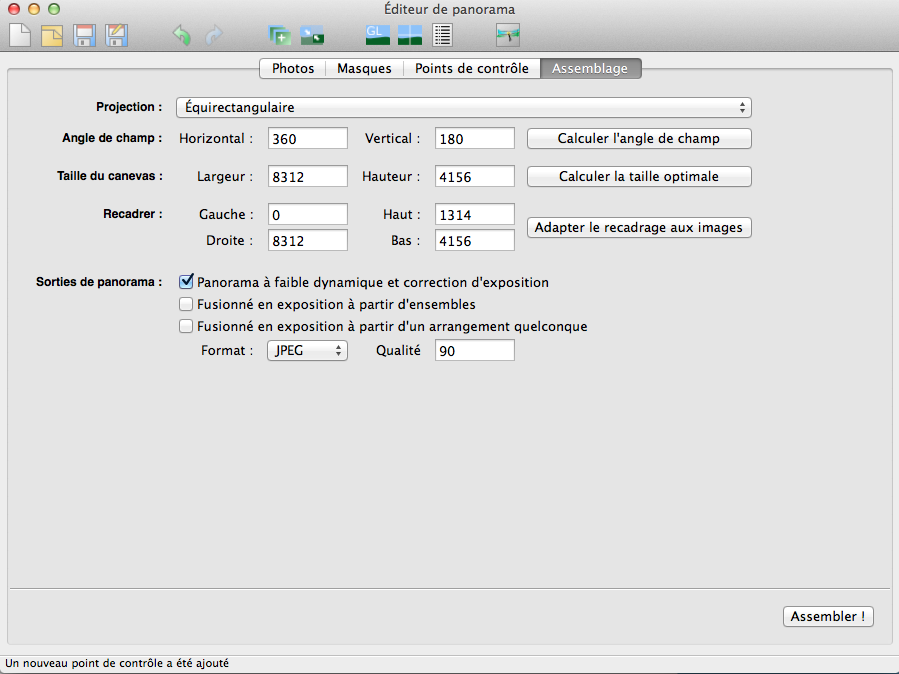Open a project with the folder icon
The image size is (899, 674).
pos(52,35)
